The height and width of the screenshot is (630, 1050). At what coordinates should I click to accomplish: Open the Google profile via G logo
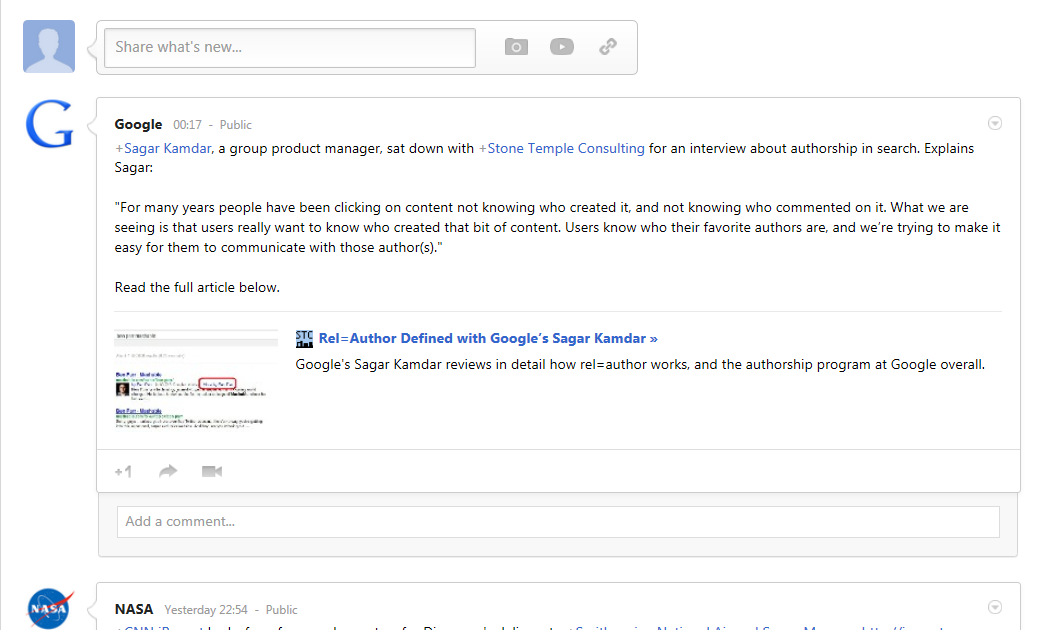49,124
